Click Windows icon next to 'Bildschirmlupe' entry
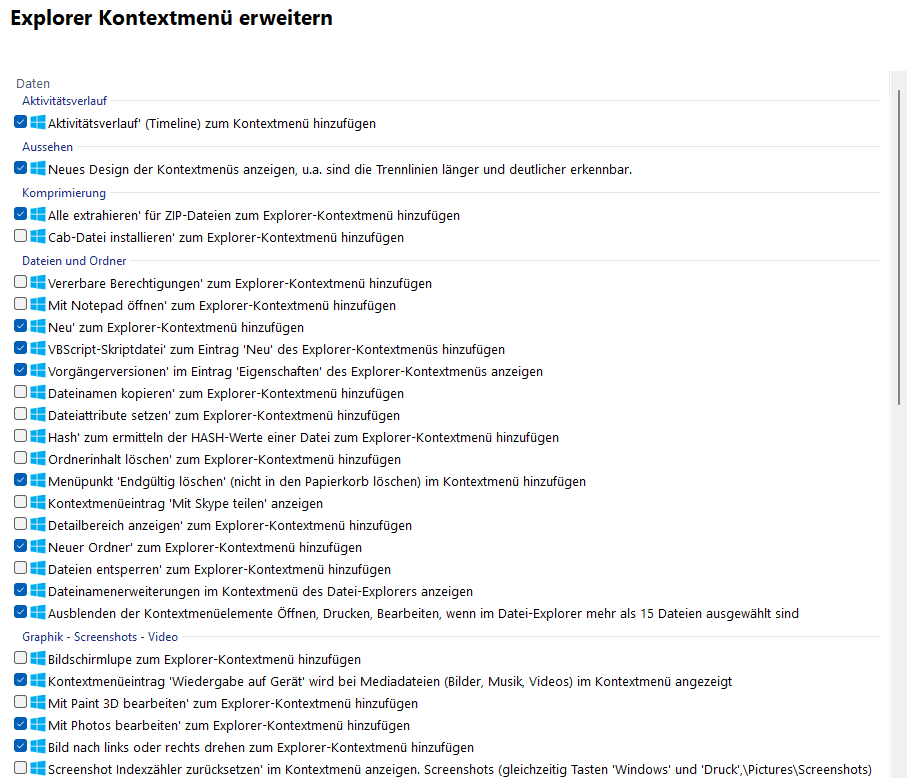The height and width of the screenshot is (778, 915). coord(38,659)
